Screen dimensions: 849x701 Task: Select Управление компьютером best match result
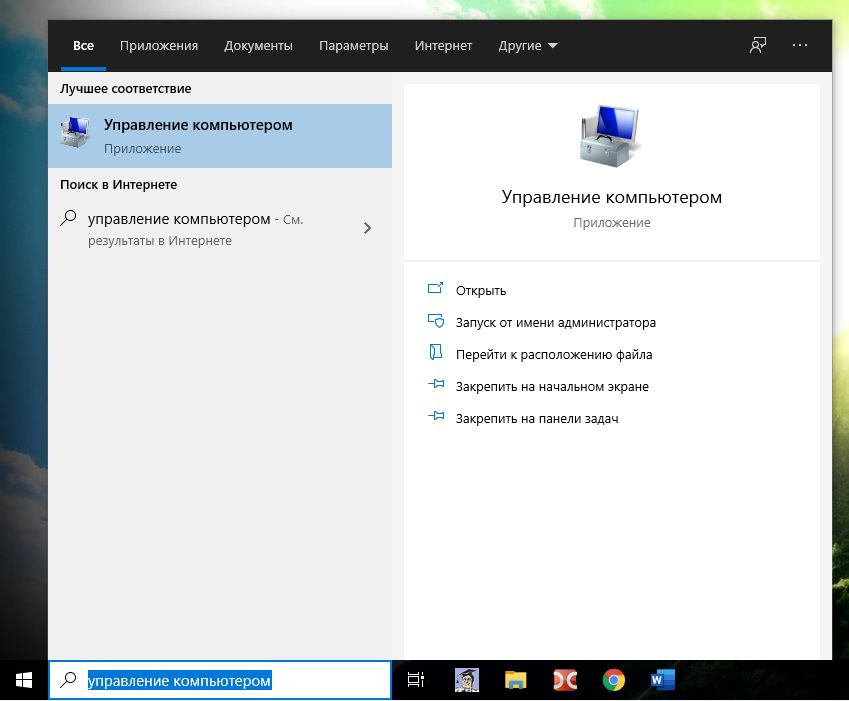click(x=220, y=136)
